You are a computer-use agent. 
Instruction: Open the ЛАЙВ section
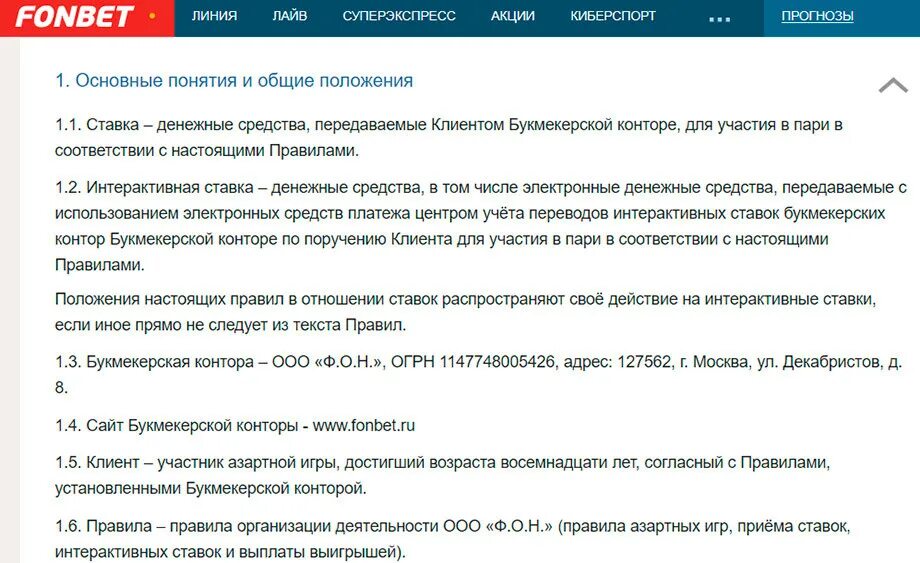[290, 16]
